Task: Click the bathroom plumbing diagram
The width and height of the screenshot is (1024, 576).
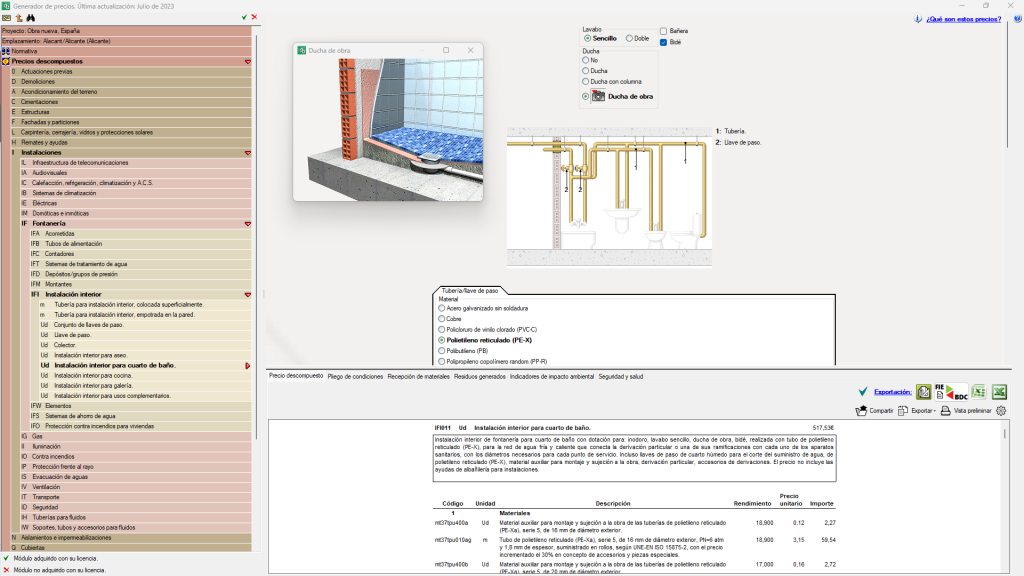Action: (x=609, y=197)
